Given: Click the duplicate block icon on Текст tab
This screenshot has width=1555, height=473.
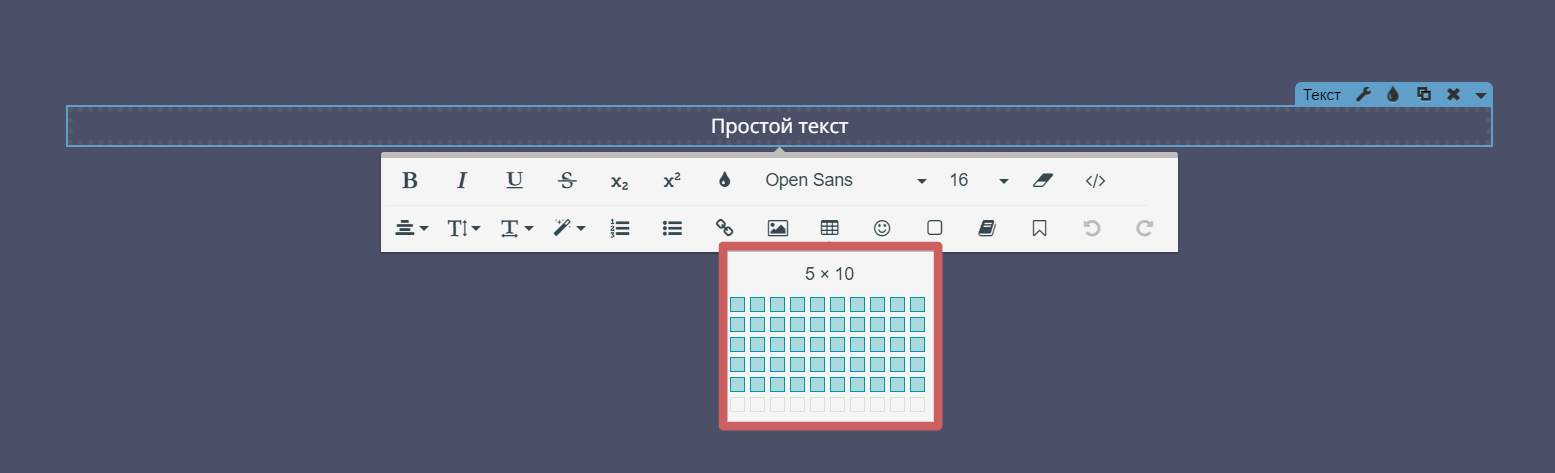Looking at the screenshot, I should [1423, 94].
